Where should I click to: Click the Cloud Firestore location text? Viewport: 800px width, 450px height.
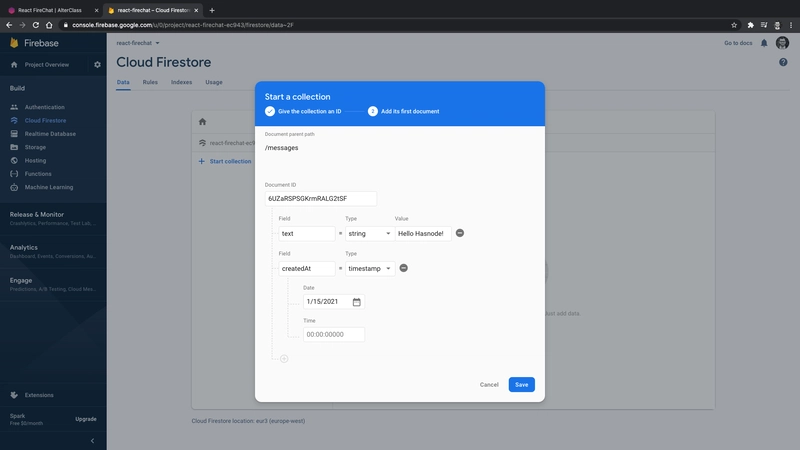(248, 421)
